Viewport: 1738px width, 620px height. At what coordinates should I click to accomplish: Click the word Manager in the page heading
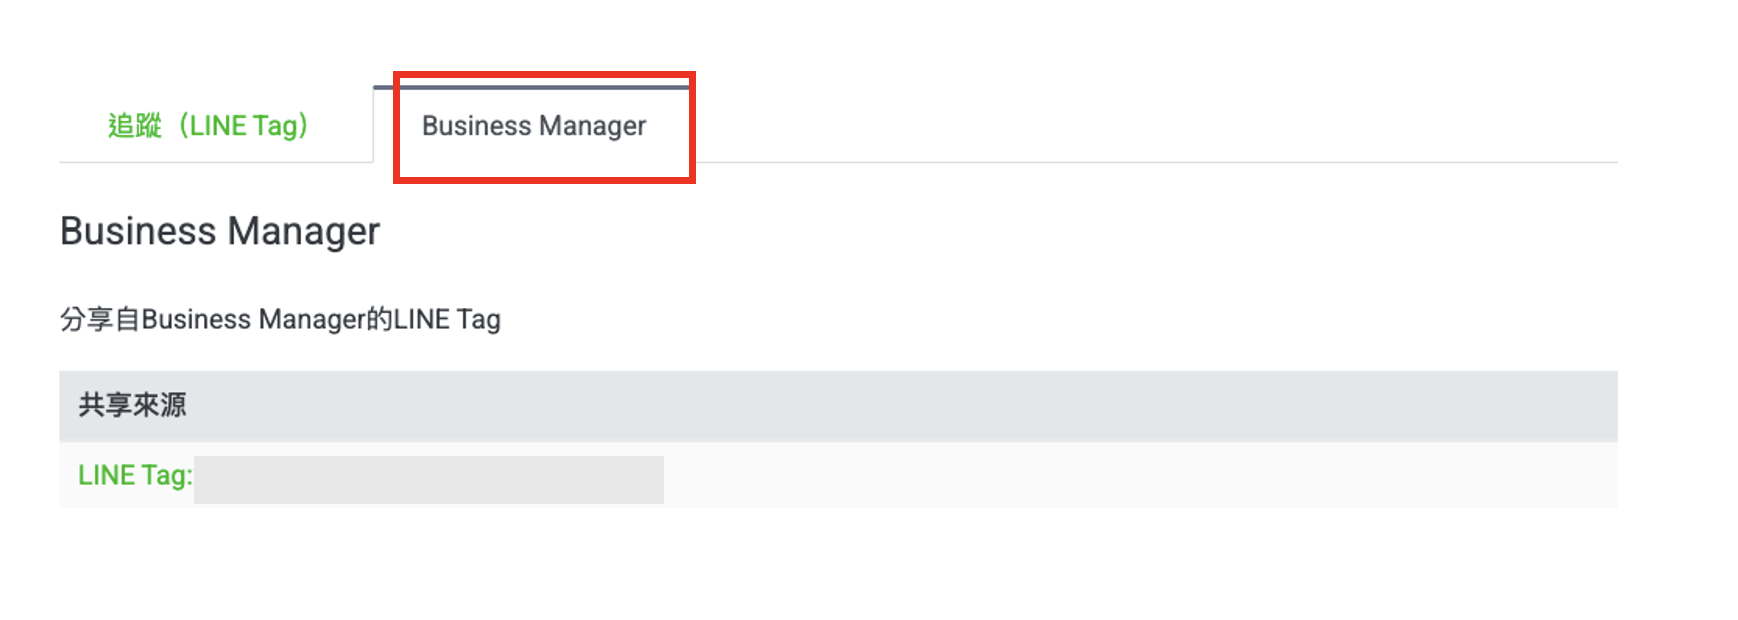coord(304,231)
